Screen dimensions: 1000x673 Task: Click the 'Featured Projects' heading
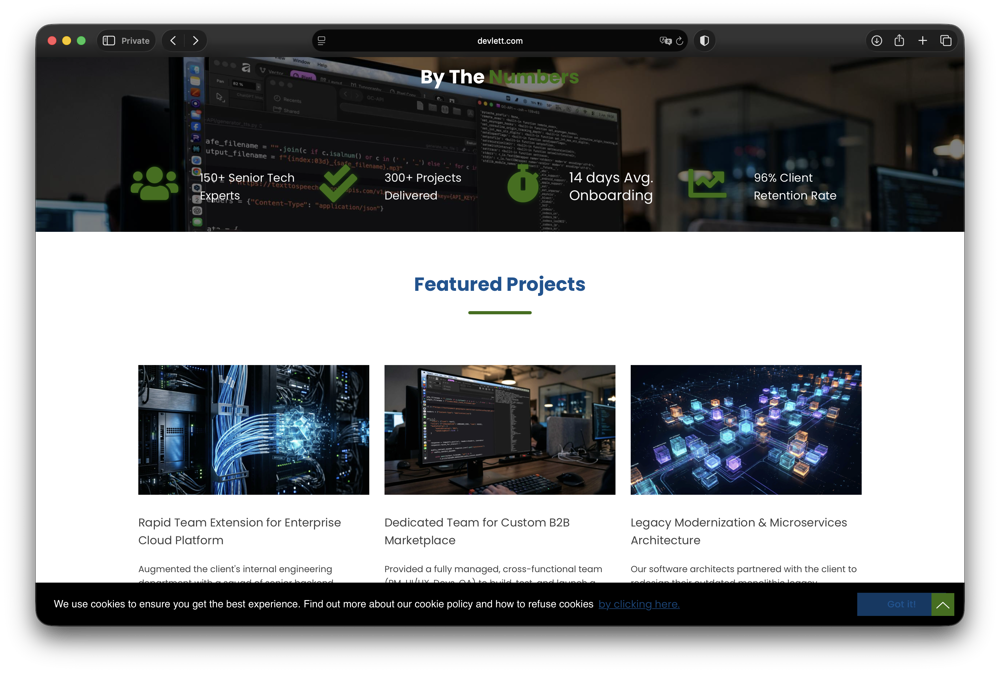[499, 284]
